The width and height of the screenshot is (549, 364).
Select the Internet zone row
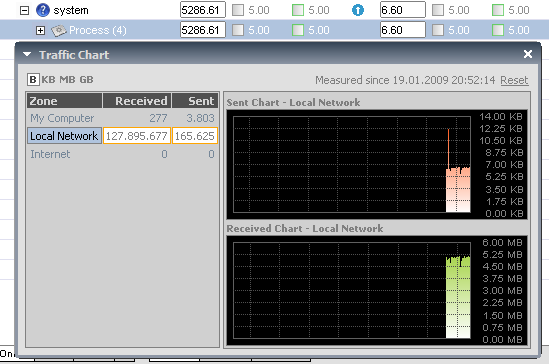(122, 154)
